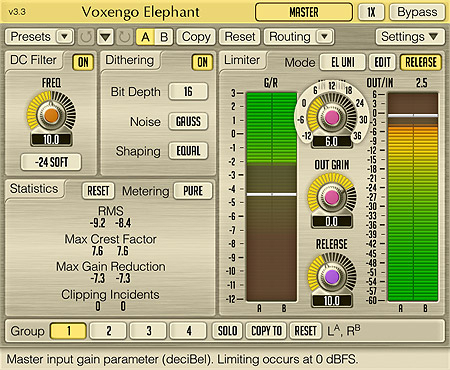
Task: Click the OUT GAIN knob
Action: point(331,197)
